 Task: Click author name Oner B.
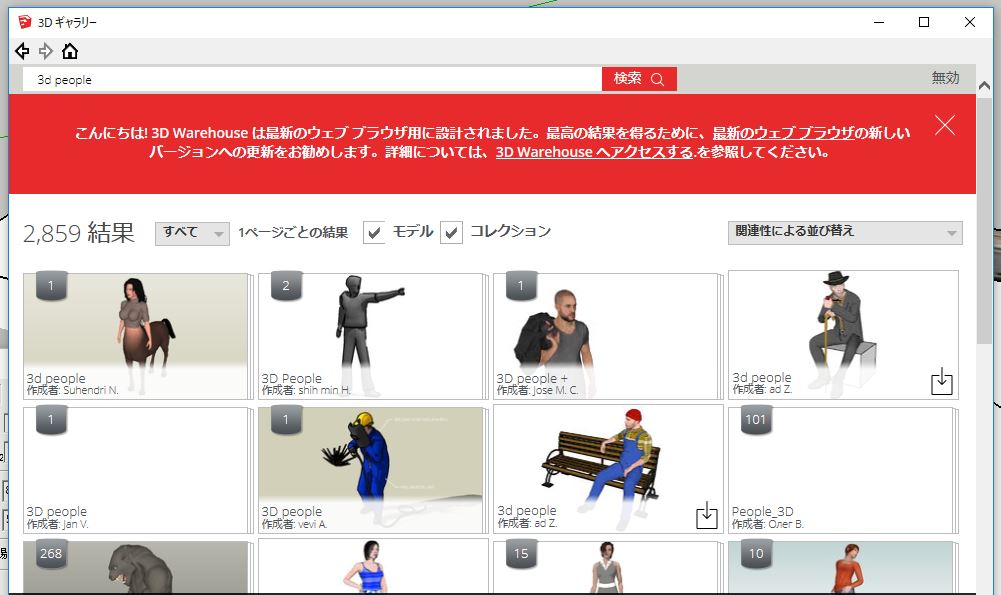coord(785,524)
